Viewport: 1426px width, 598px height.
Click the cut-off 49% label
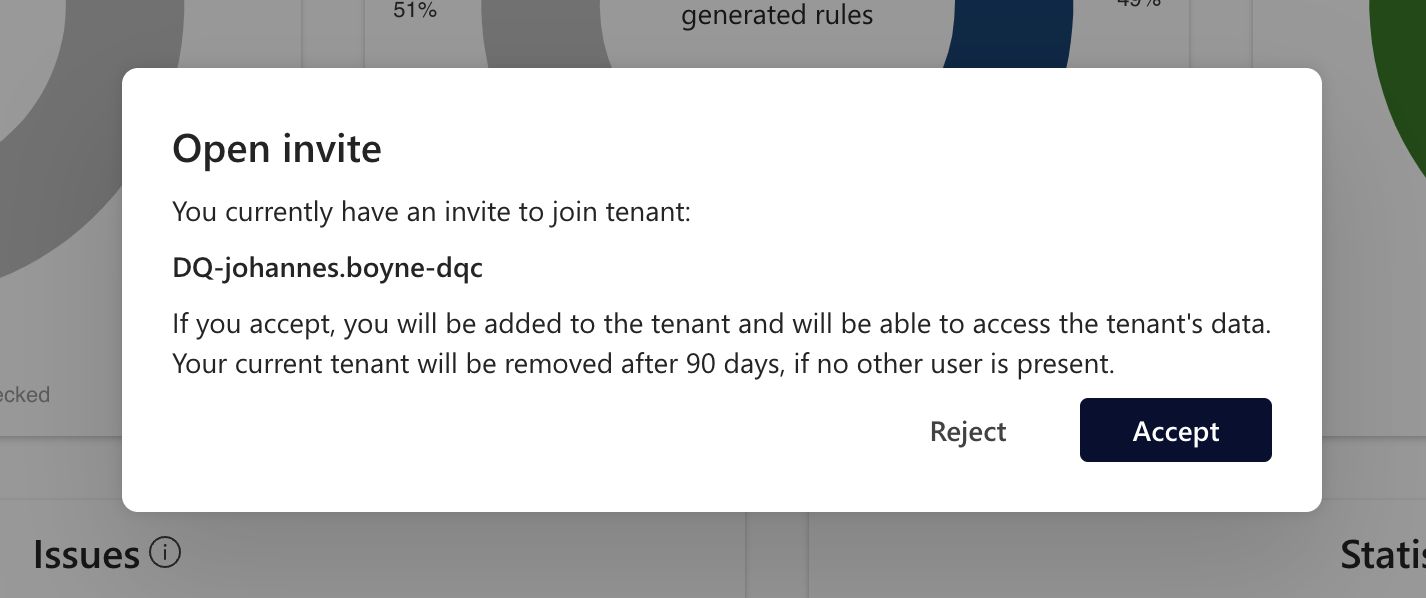pos(1138,4)
